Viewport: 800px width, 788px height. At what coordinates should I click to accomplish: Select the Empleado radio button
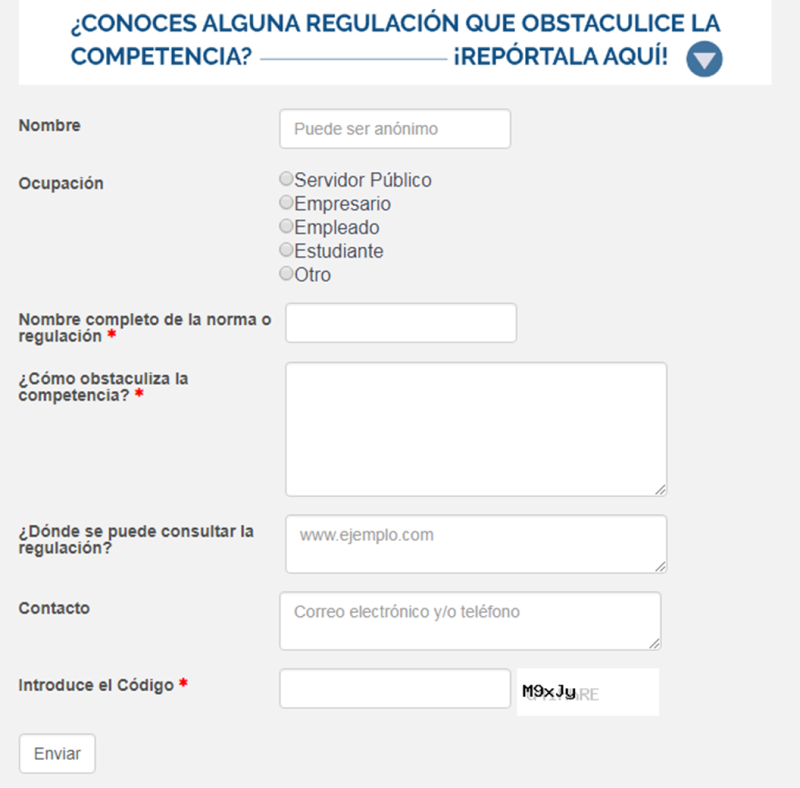tap(286, 226)
